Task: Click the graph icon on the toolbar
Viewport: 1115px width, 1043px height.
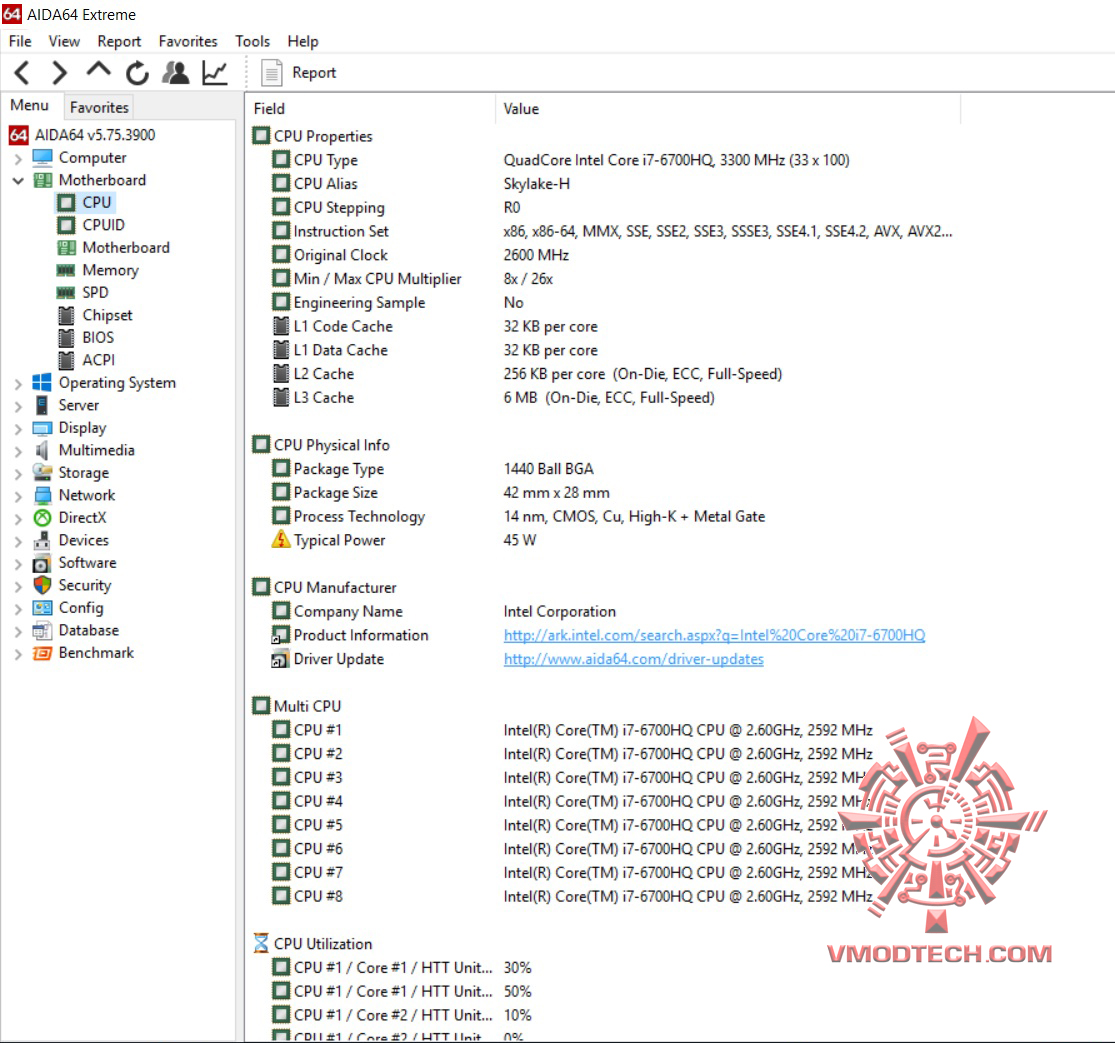Action: (x=213, y=72)
